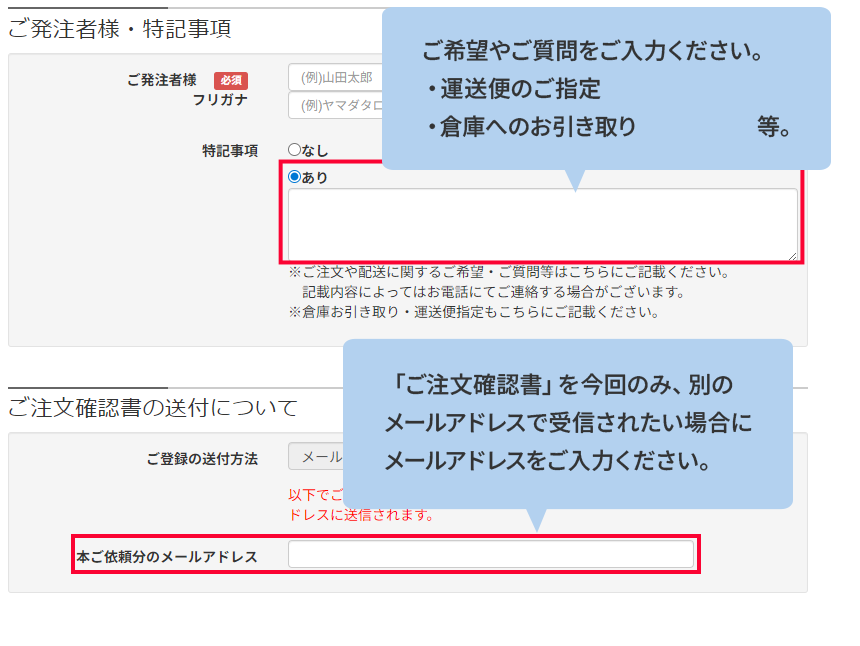Focus the 本ご依頼分のメールアドレス input
The image size is (860, 646).
490,555
